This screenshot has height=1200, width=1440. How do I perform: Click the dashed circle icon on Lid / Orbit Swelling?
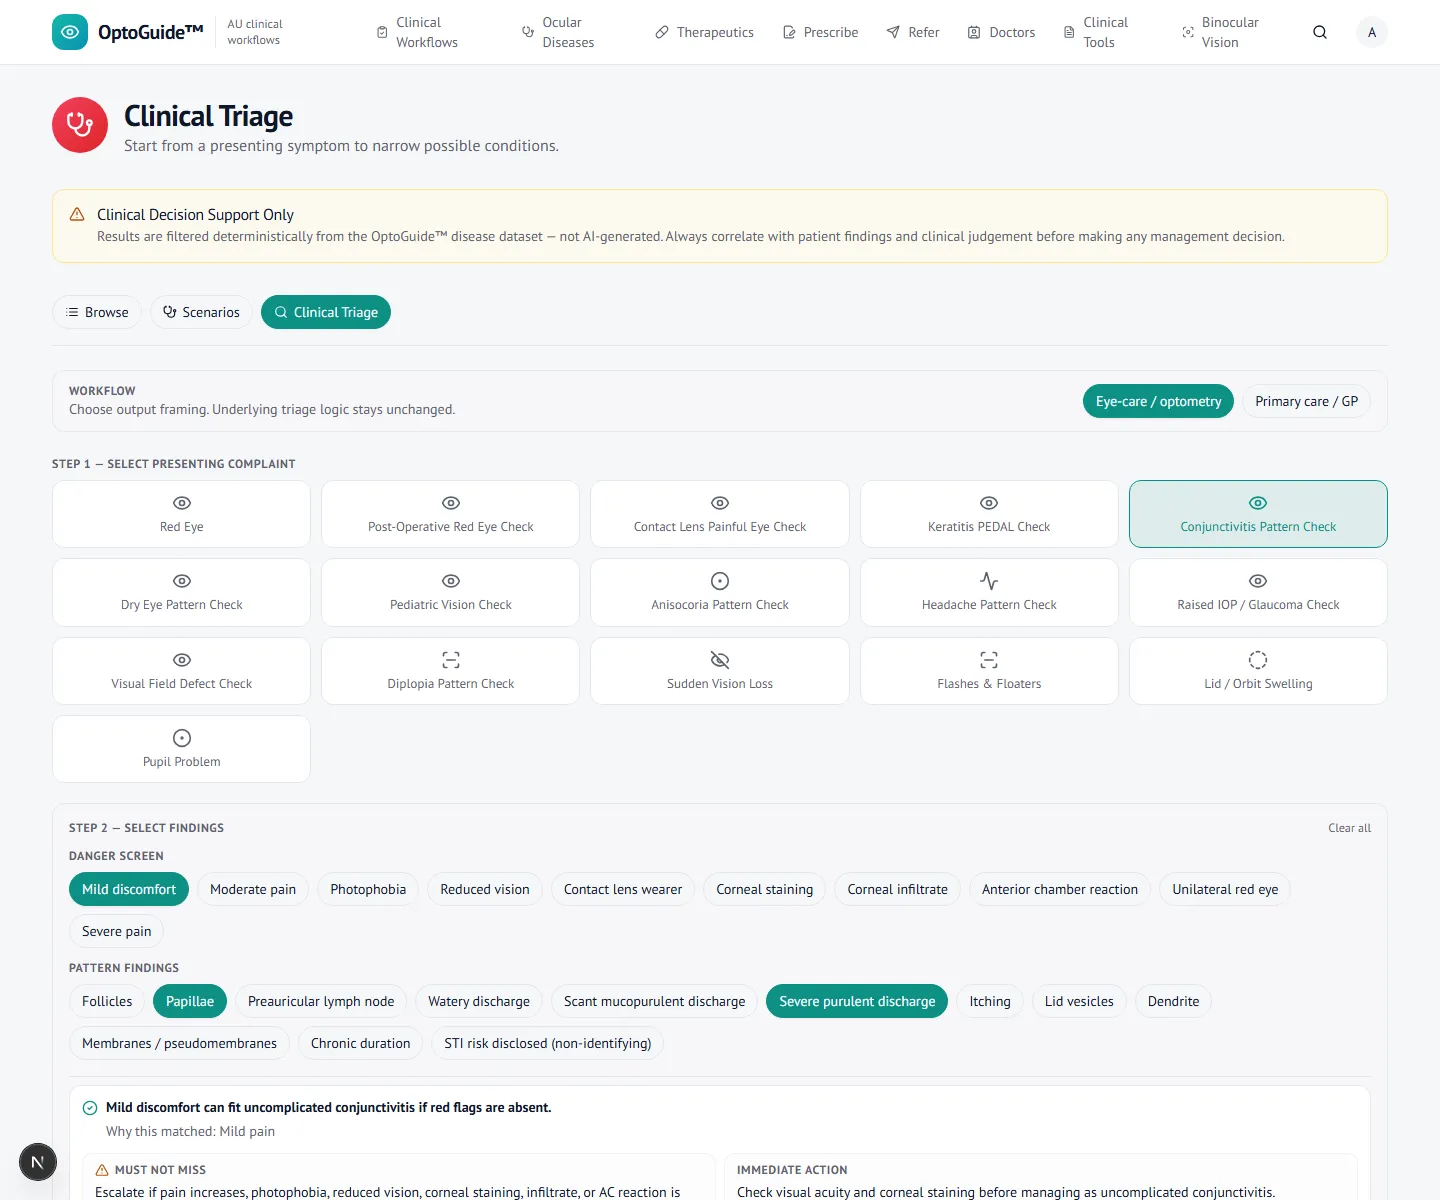tap(1258, 660)
